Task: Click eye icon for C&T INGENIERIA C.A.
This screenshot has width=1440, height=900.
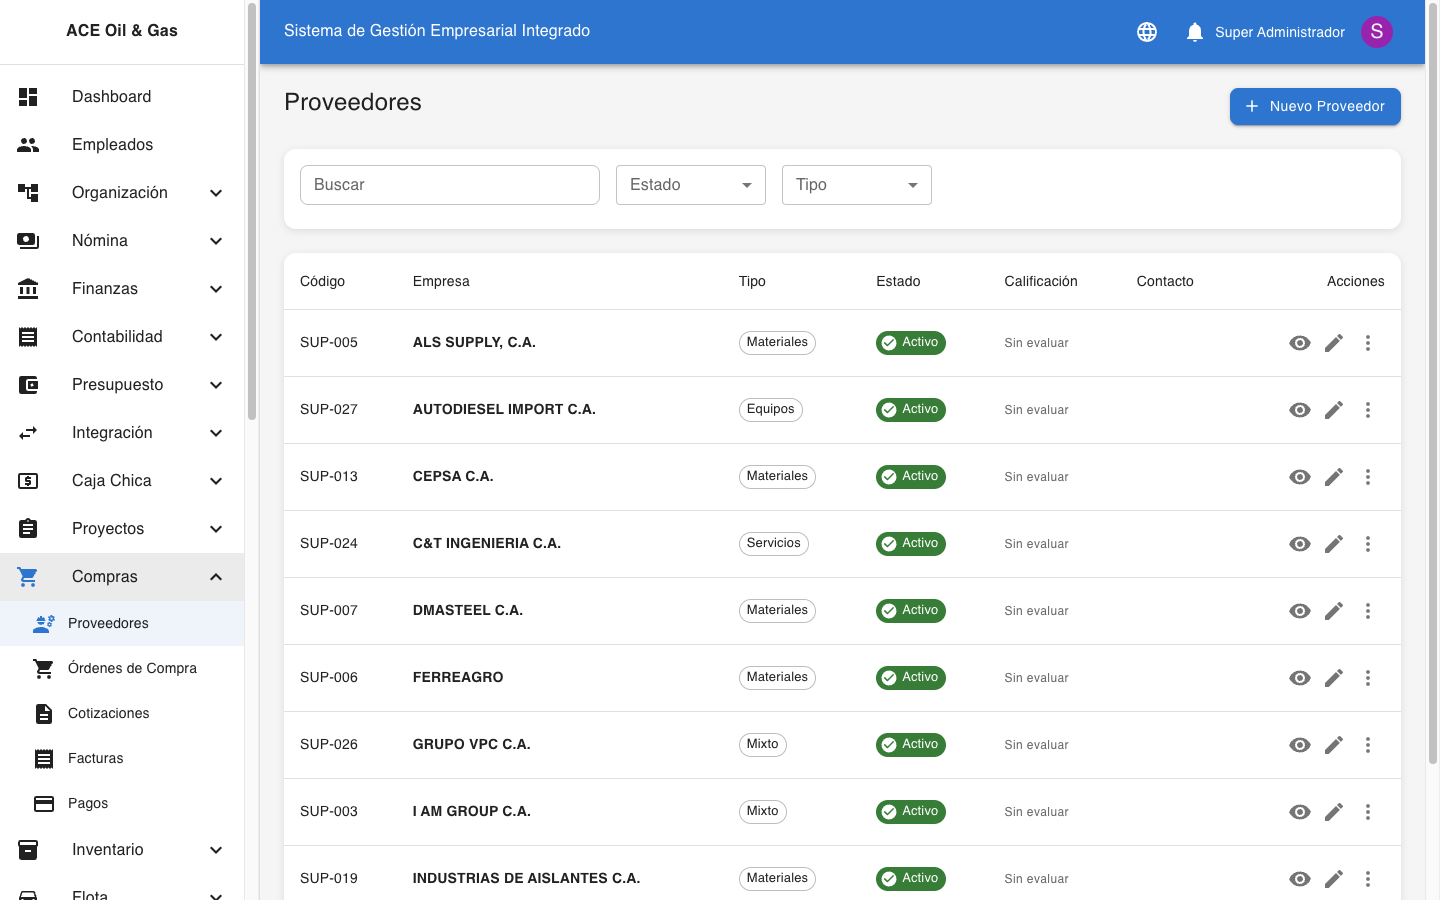Action: tap(1300, 544)
